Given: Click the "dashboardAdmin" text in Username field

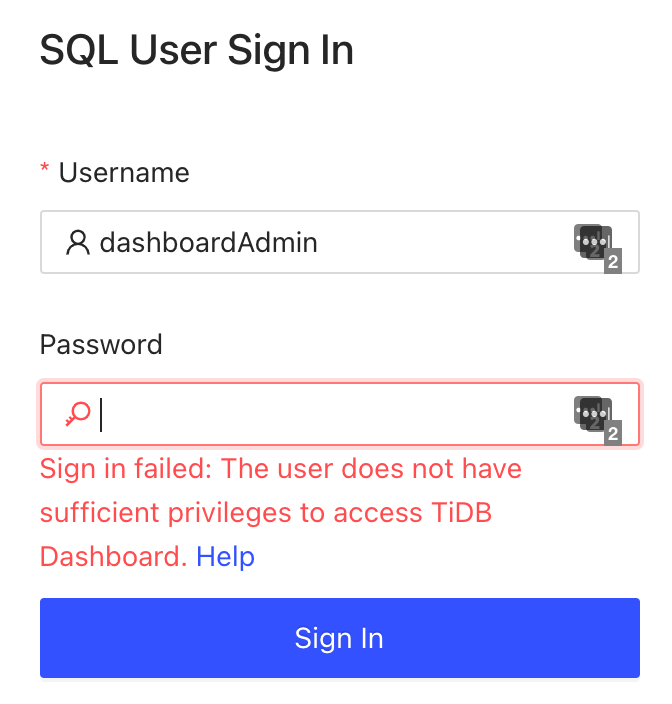Looking at the screenshot, I should point(208,242).
